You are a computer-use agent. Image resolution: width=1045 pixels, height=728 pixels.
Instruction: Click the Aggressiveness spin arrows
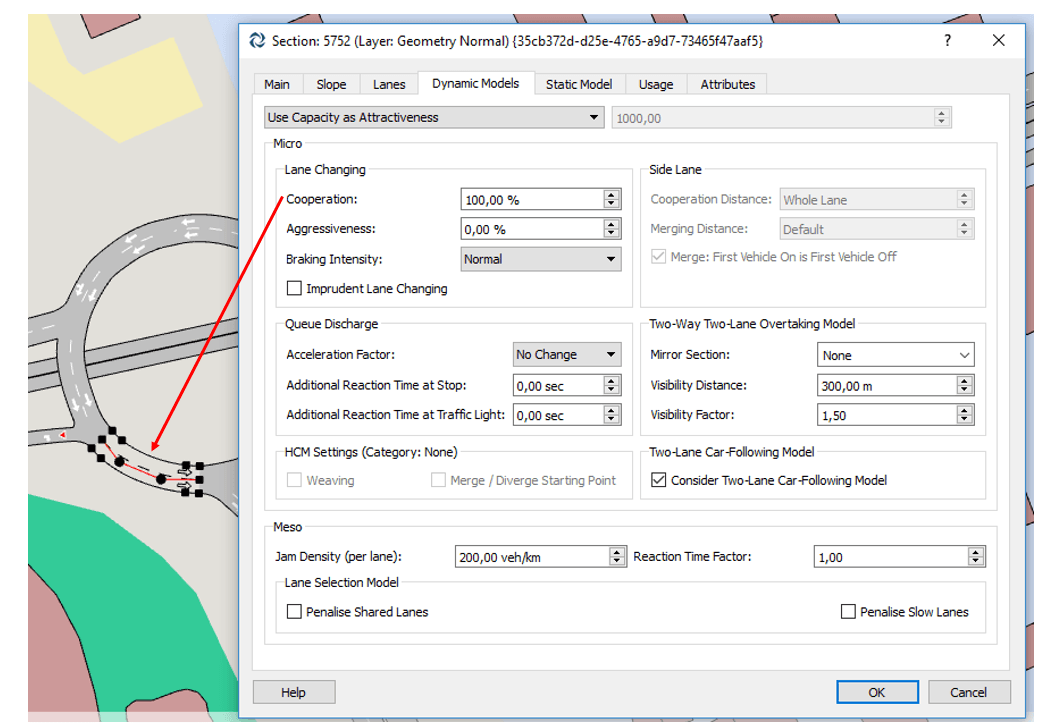click(x=612, y=229)
